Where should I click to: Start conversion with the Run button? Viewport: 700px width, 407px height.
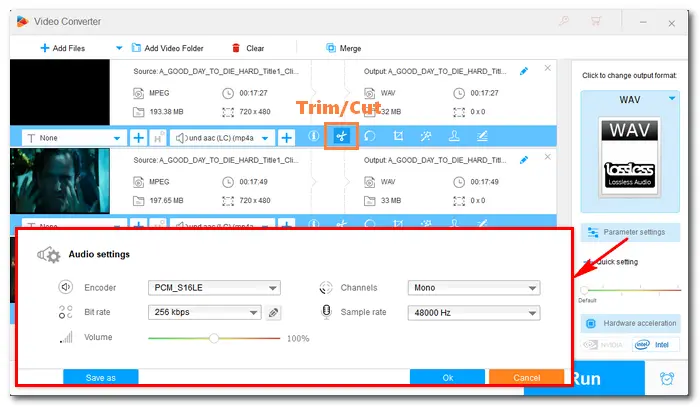pos(608,378)
